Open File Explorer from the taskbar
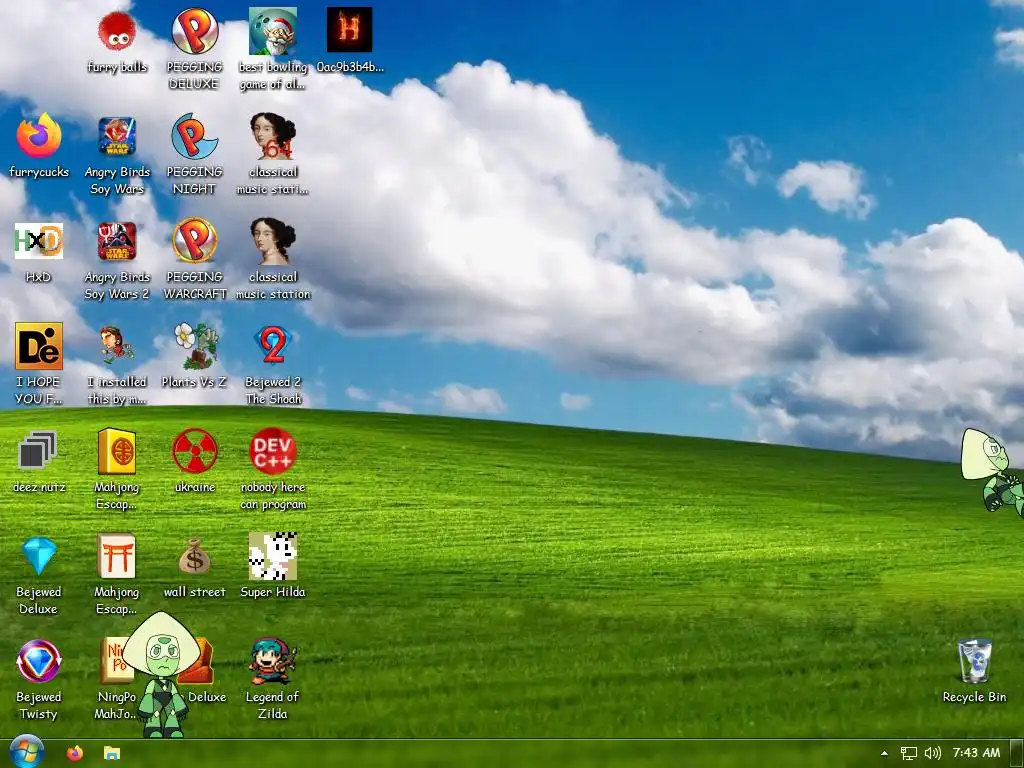 pos(112,753)
